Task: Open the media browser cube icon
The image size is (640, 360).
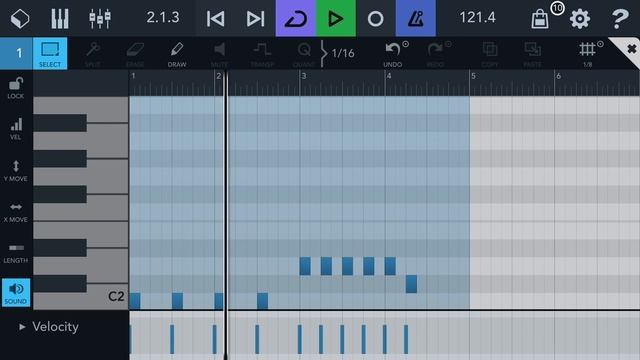Action: click(x=20, y=18)
